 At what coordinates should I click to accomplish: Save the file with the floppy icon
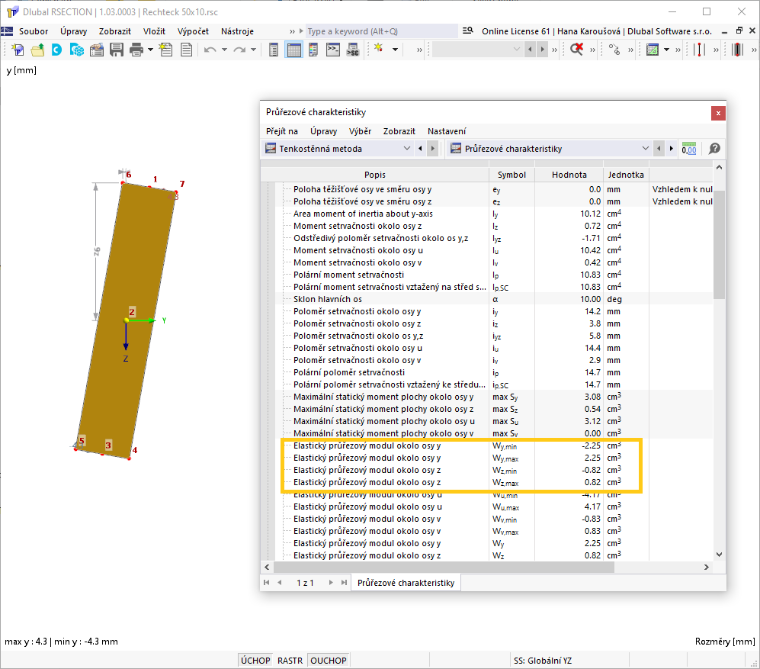click(116, 49)
